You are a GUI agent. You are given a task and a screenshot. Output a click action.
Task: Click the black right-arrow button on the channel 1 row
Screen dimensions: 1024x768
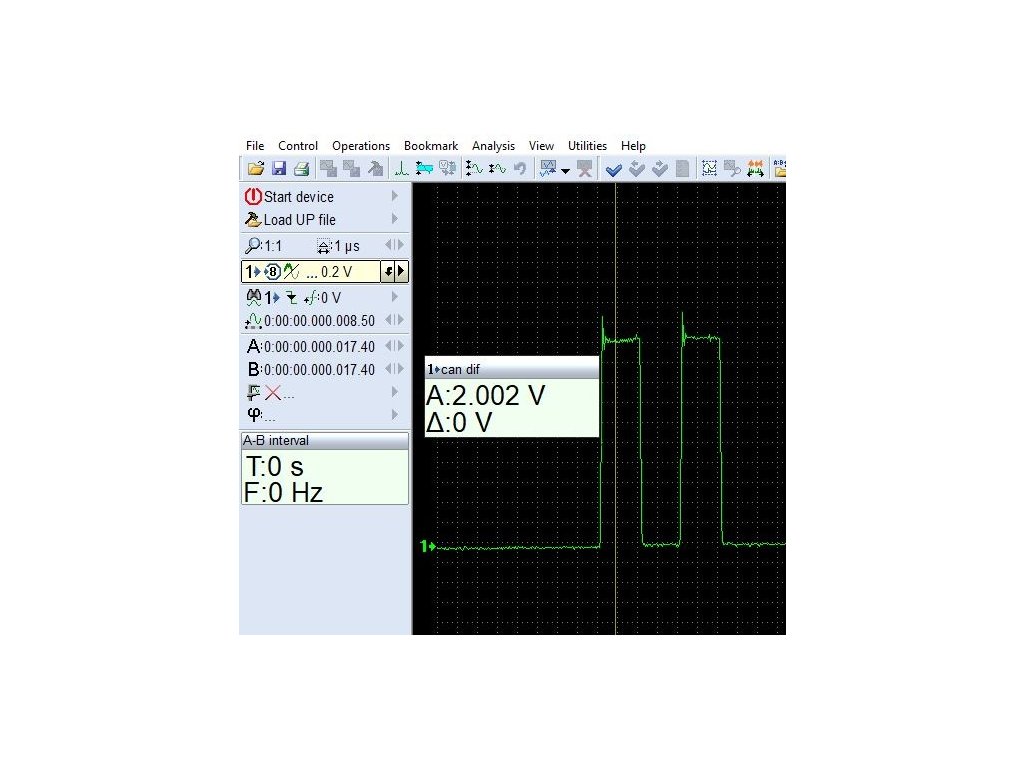point(402,272)
